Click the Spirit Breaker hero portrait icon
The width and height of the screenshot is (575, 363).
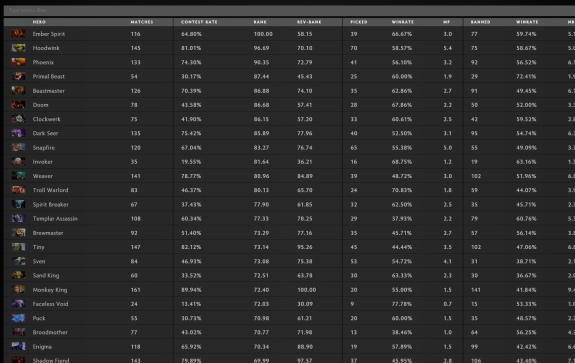[x=18, y=204]
